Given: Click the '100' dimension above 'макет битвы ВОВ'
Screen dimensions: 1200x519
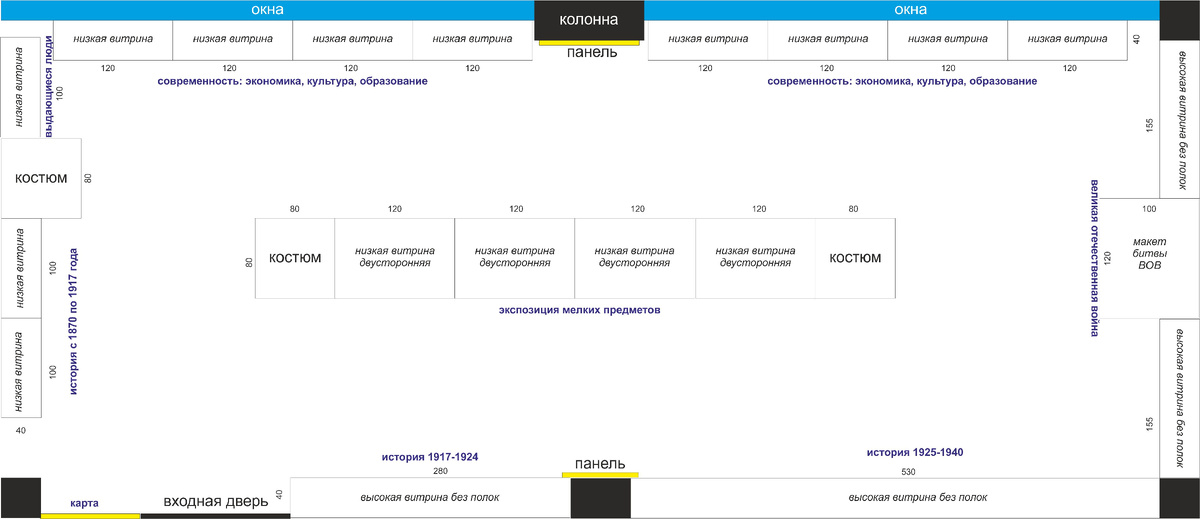Looking at the screenshot, I should 1149,209.
